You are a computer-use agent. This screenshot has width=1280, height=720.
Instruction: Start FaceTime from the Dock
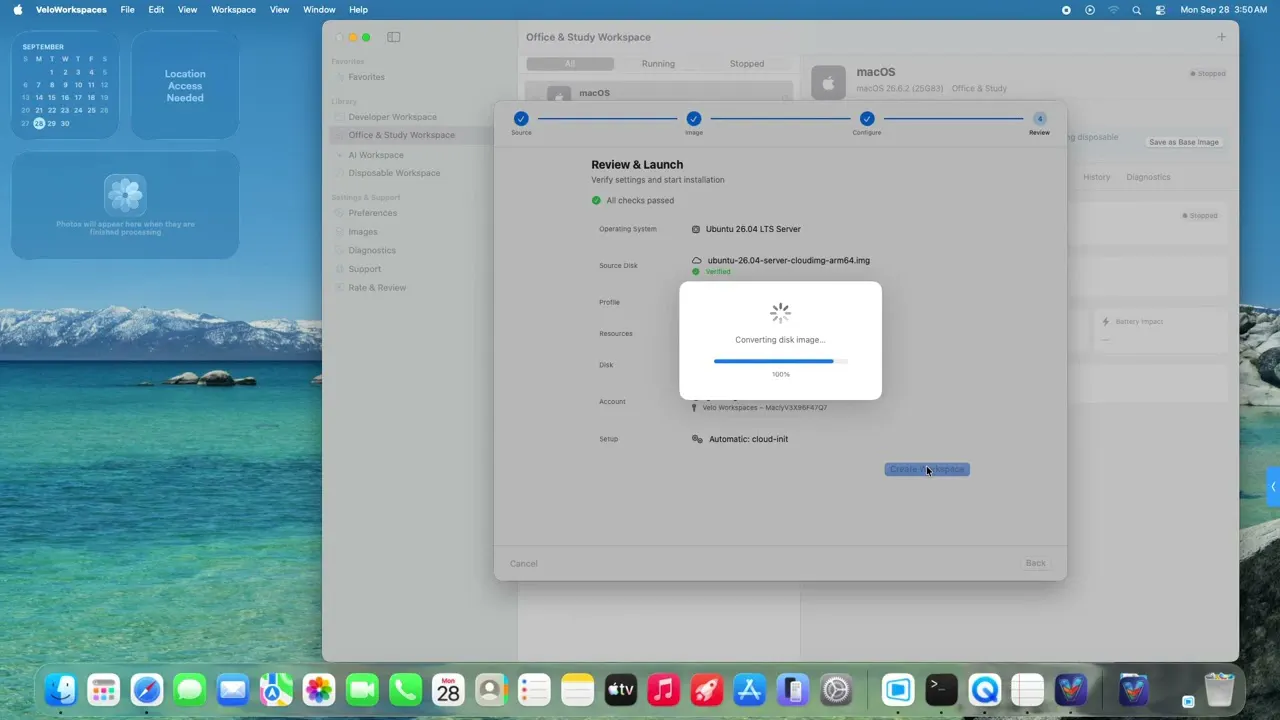362,690
